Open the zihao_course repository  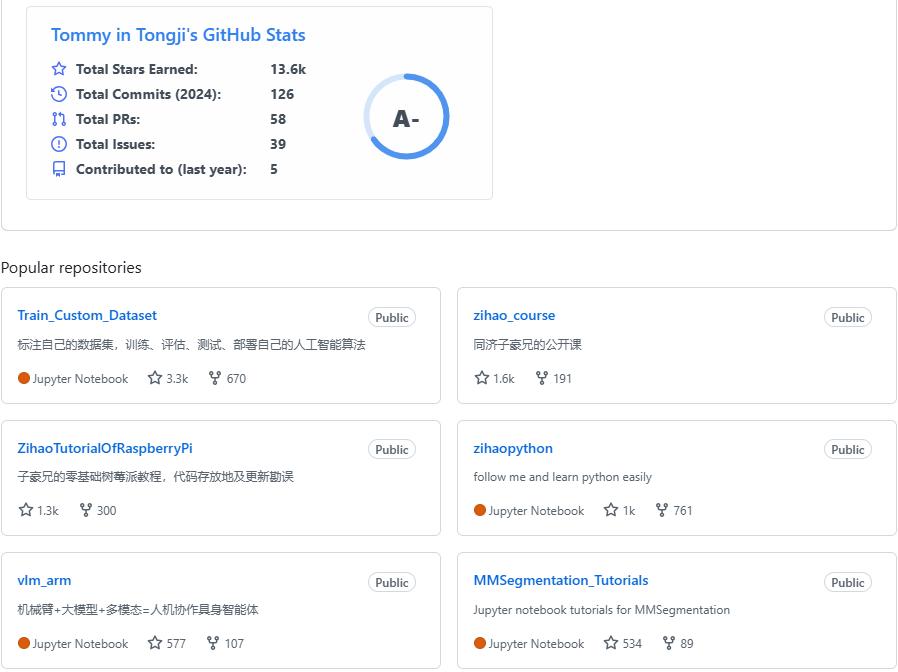514,315
